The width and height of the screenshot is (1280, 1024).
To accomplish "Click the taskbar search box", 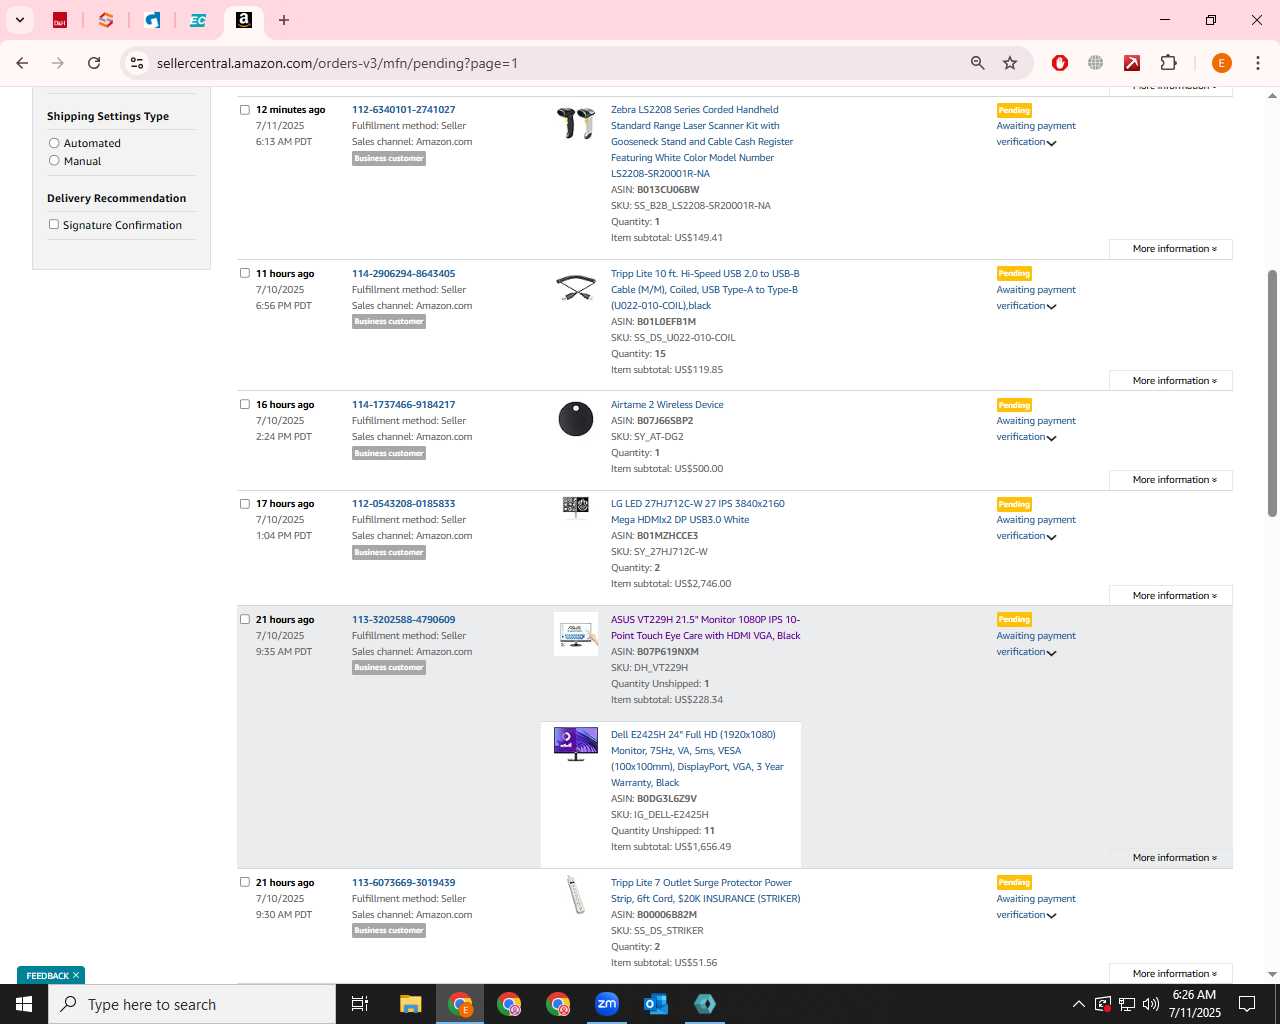I will click(x=192, y=1004).
